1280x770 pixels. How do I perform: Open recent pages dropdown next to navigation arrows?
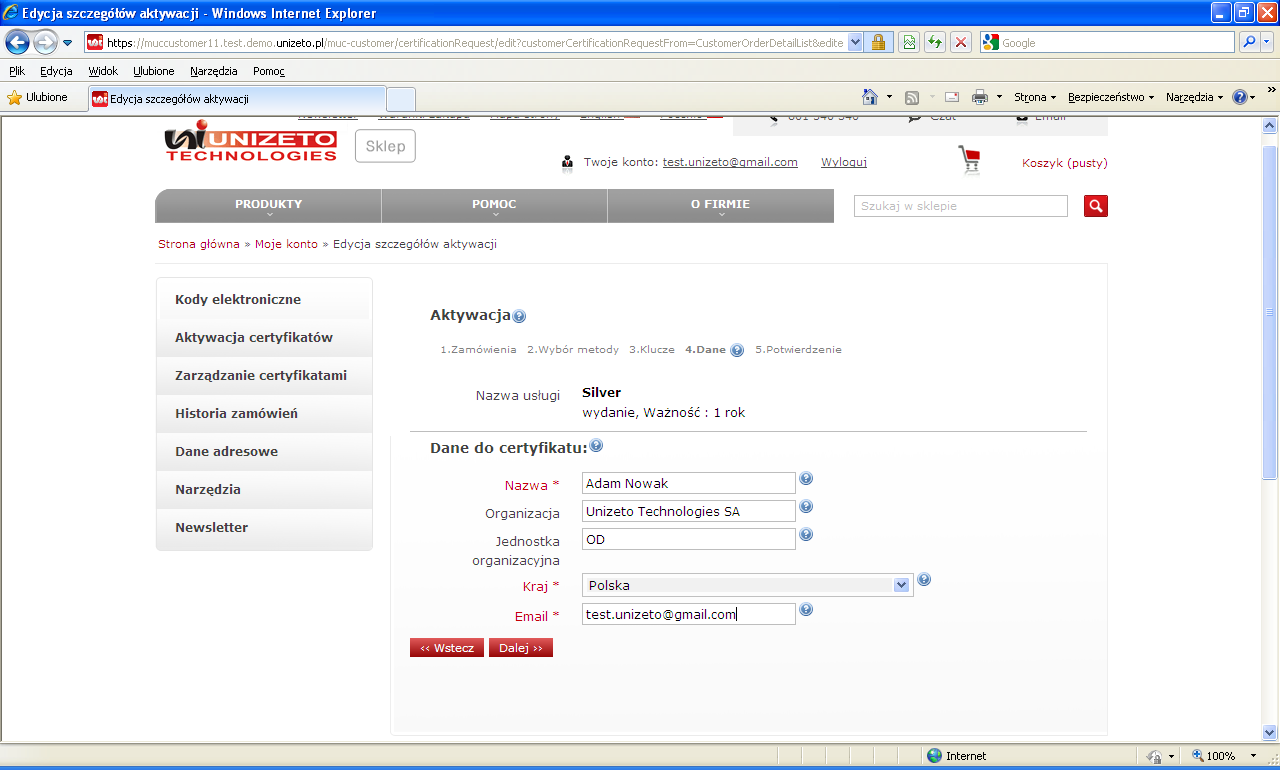67,43
